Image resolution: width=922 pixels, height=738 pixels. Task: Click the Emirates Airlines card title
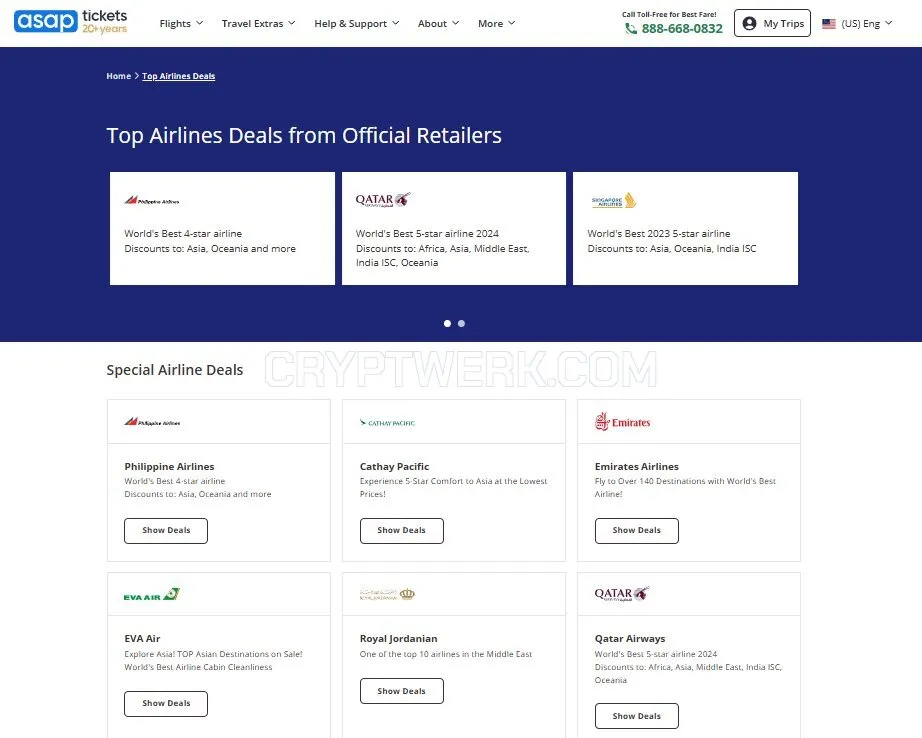pyautogui.click(x=637, y=466)
